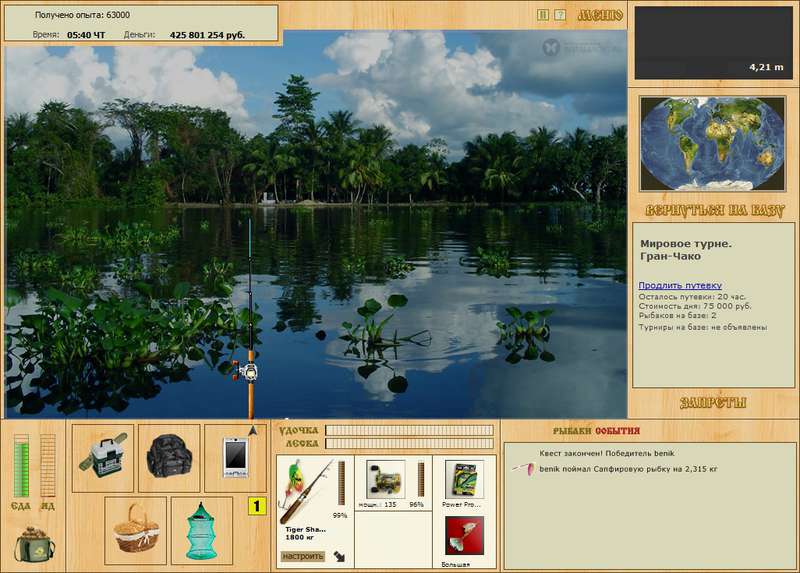Click the ИД level bar

(47, 466)
